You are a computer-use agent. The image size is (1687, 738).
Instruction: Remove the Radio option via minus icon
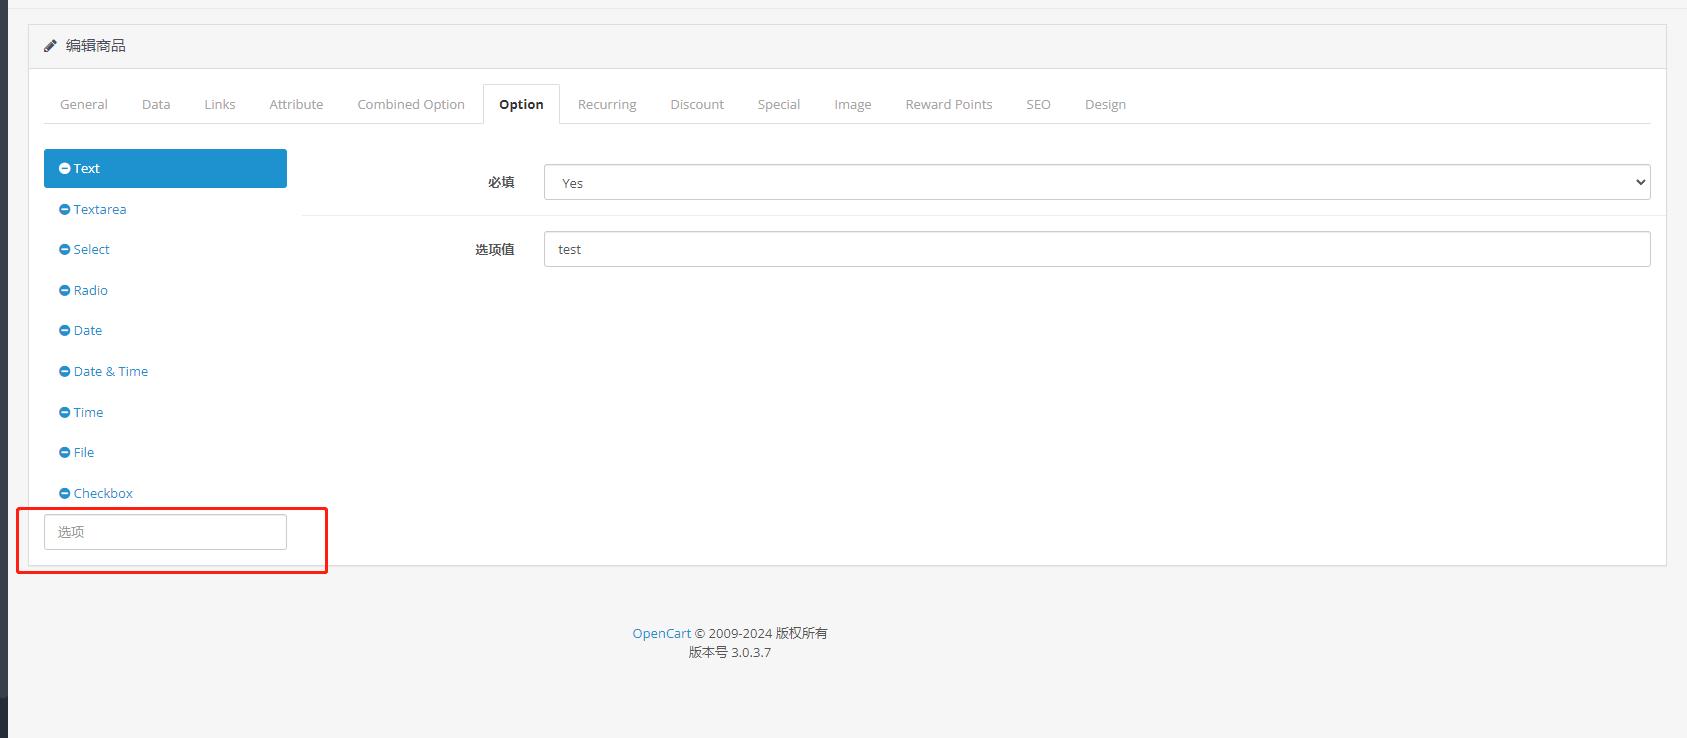click(x=65, y=291)
